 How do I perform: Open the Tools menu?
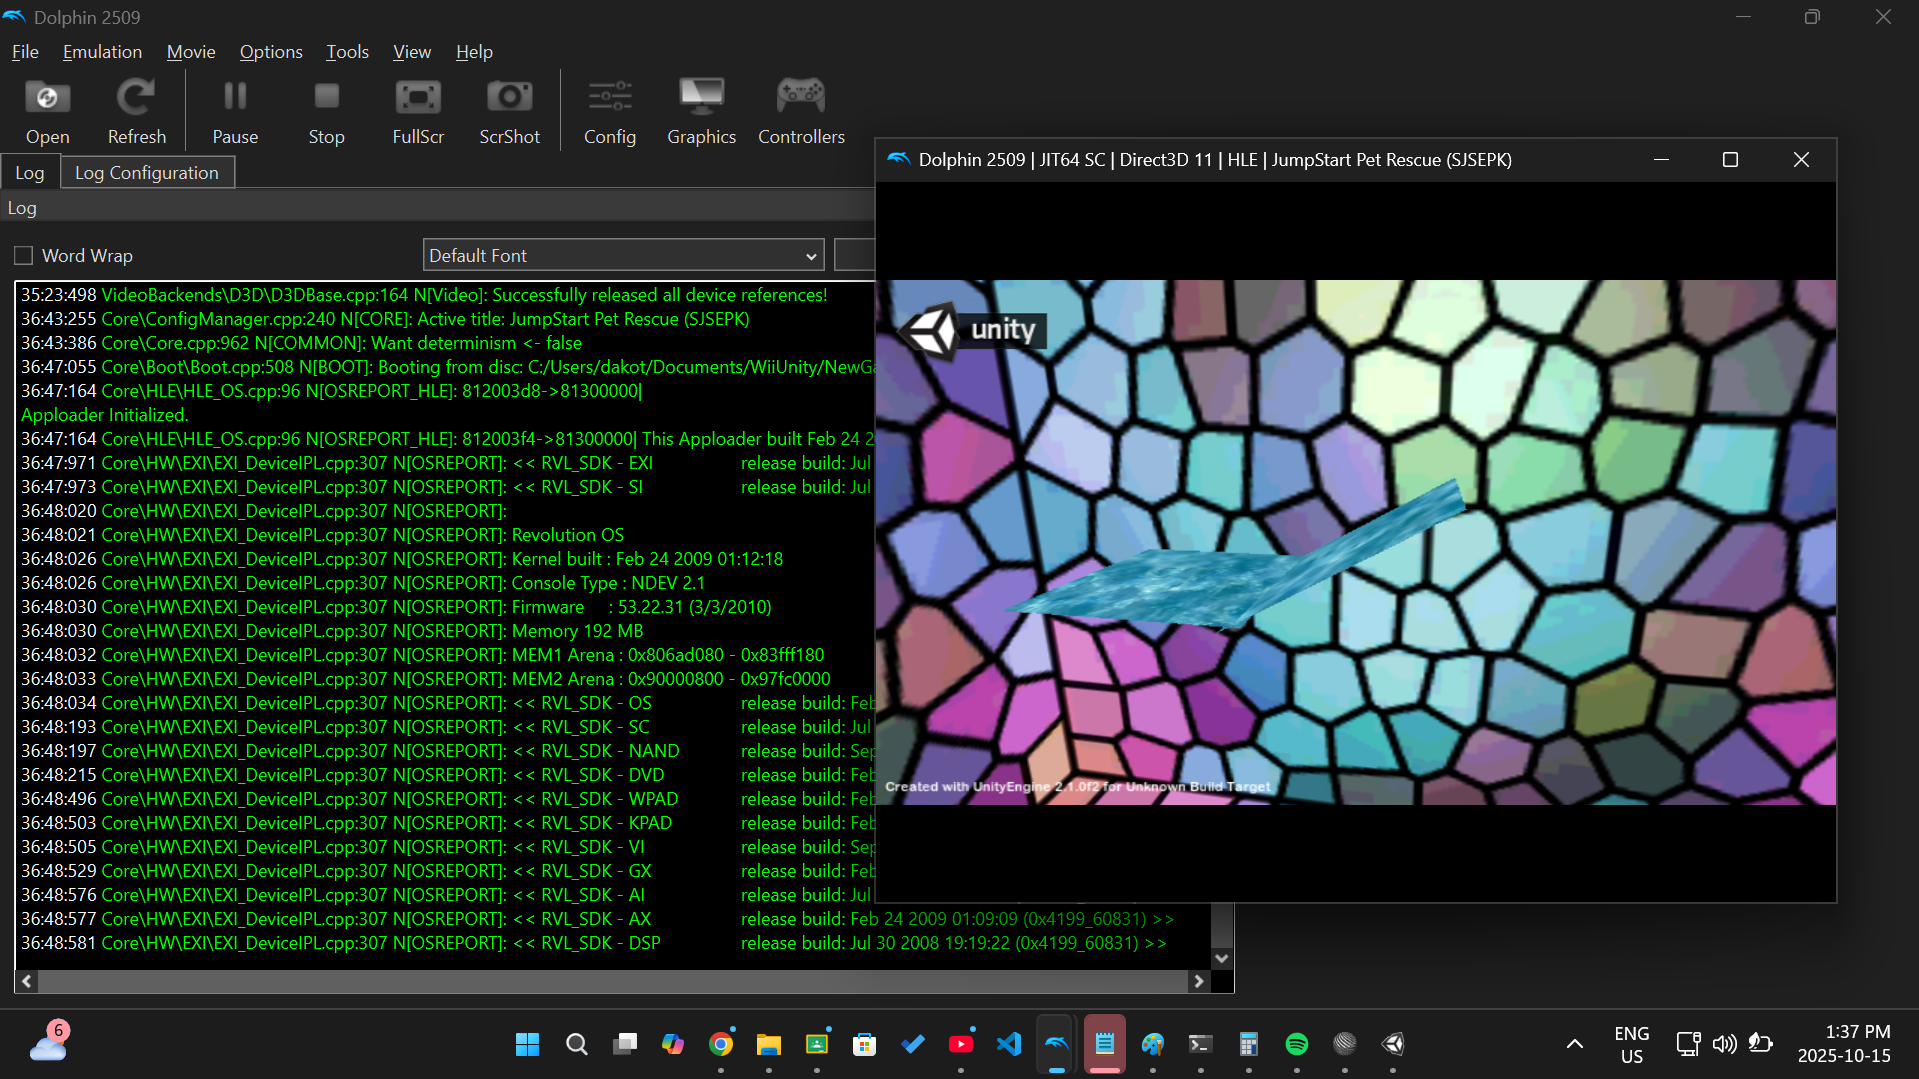tap(347, 52)
